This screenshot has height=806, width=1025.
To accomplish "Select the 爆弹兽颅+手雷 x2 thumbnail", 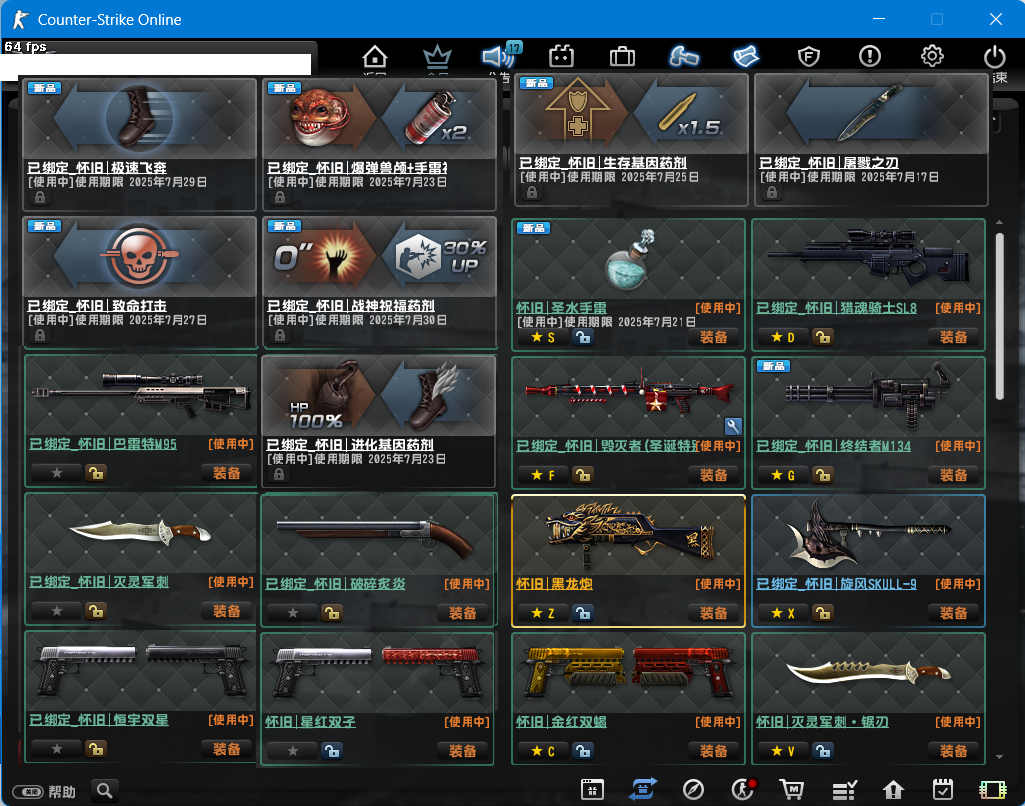I will (x=380, y=119).
